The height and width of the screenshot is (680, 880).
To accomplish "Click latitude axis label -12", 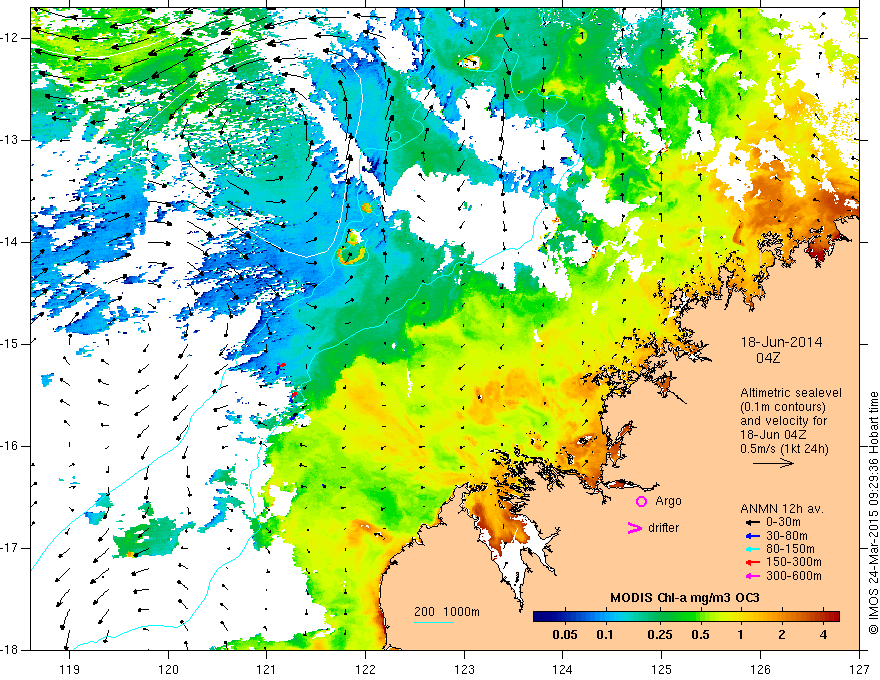I will 11,38.
